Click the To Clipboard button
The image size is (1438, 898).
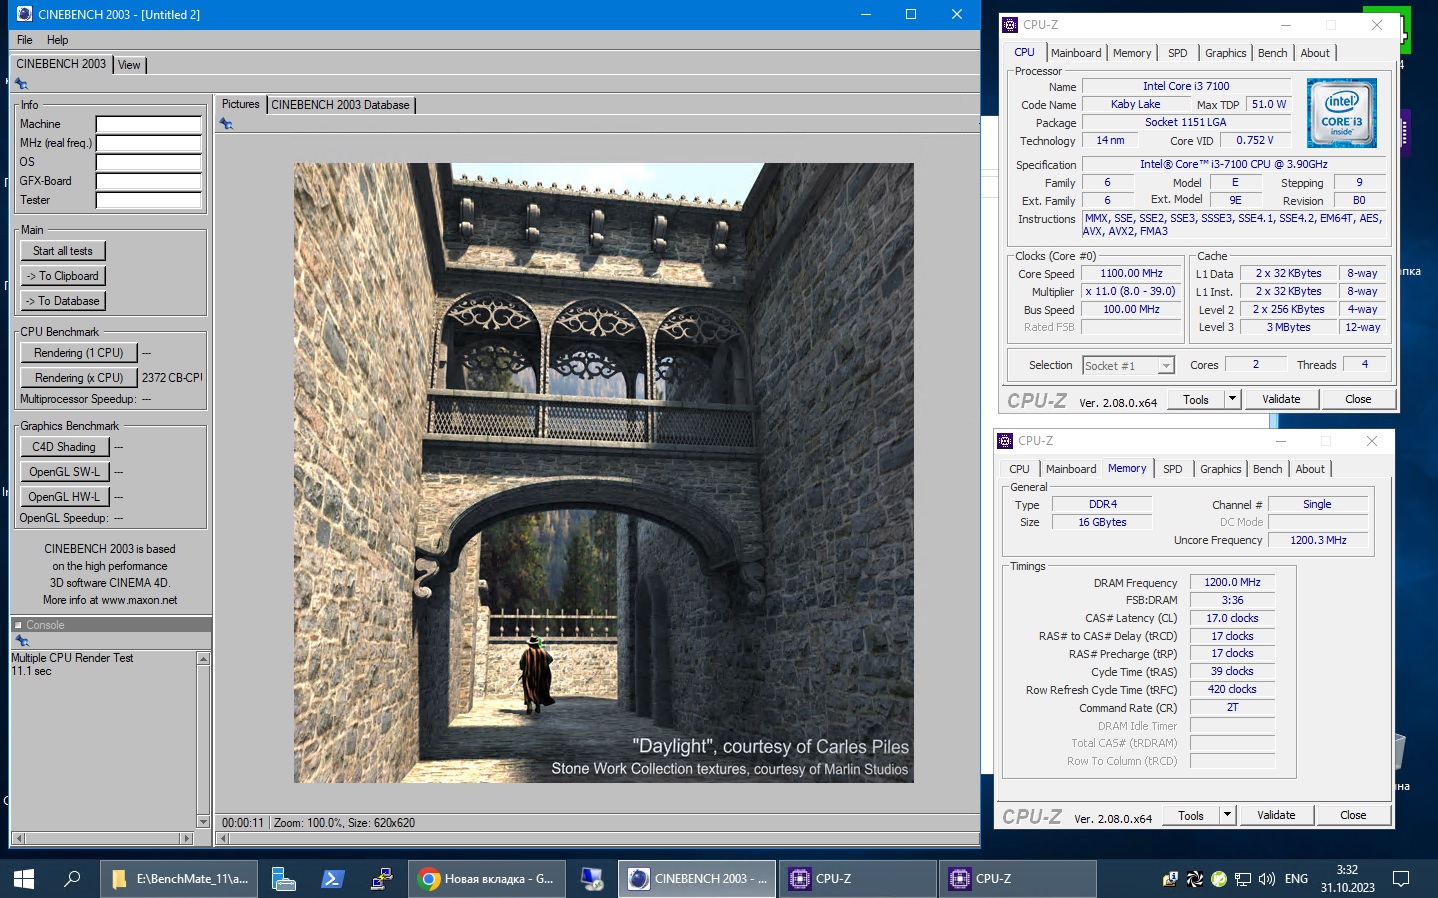coord(63,276)
